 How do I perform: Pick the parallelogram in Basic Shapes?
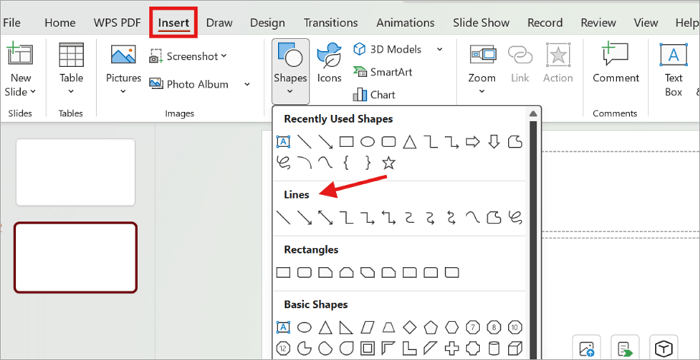pos(367,327)
